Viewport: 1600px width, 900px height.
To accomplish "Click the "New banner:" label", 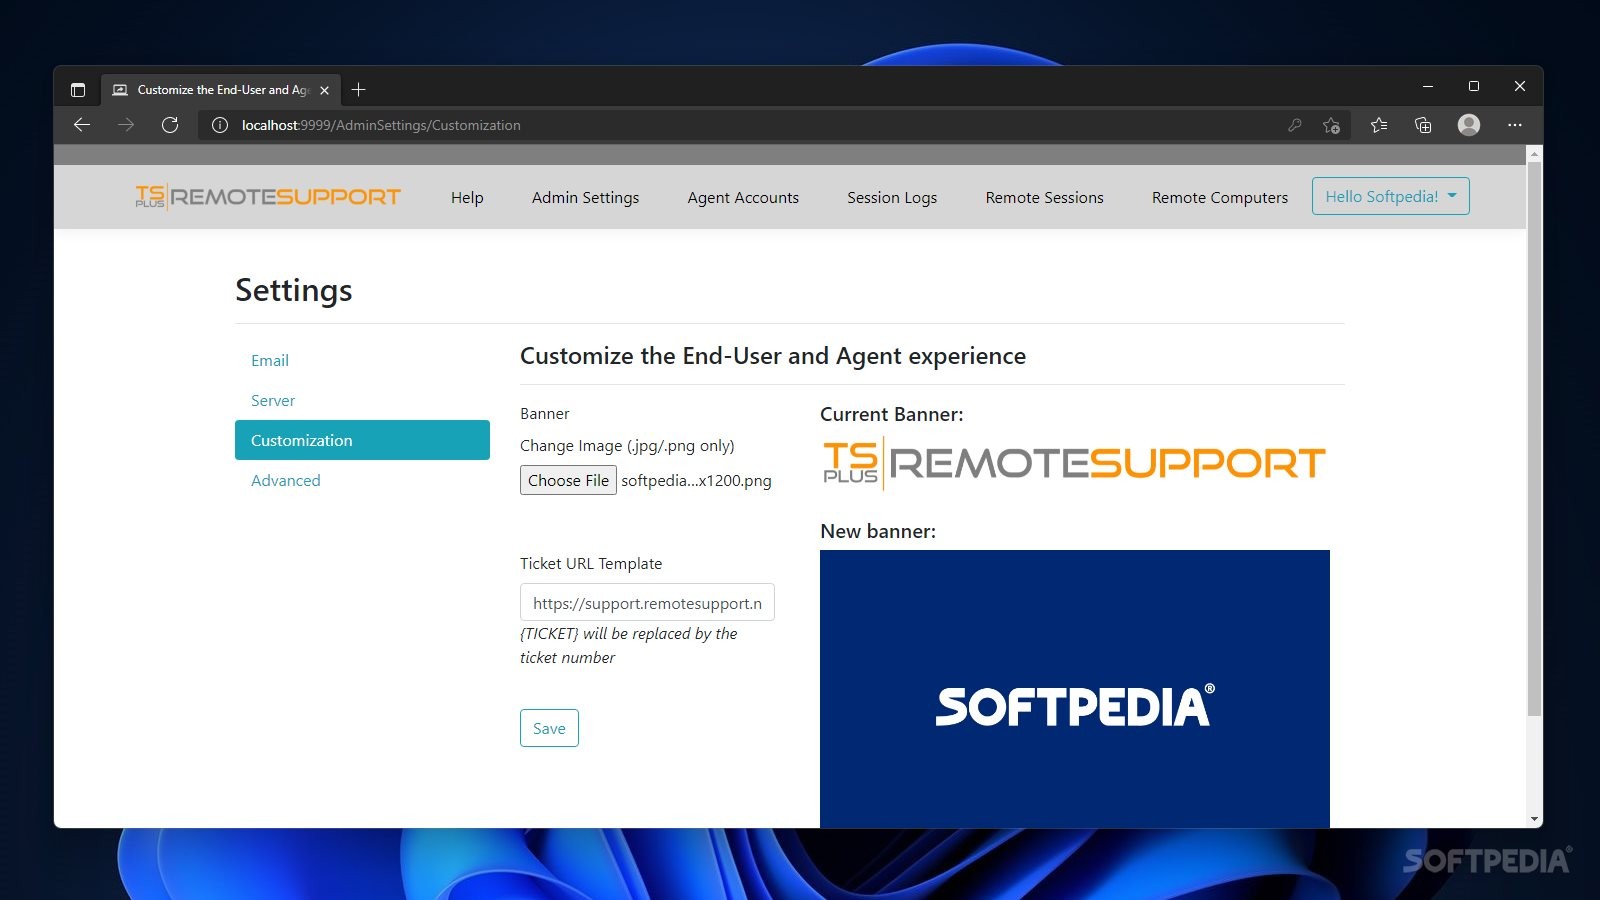I will pyautogui.click(x=878, y=531).
